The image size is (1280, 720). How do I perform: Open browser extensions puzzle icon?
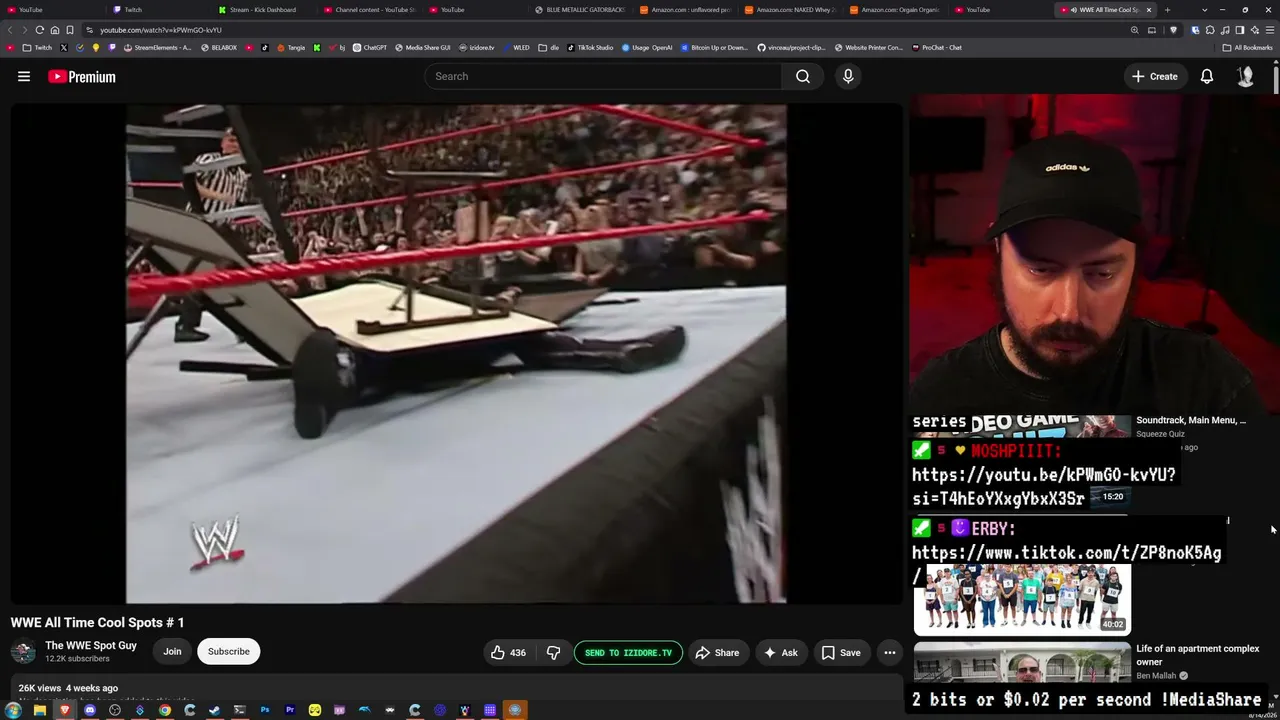(1212, 30)
